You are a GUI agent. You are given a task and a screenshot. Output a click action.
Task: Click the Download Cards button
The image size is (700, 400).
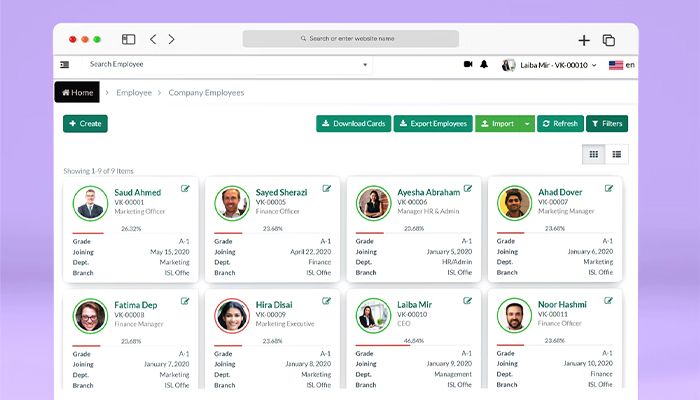click(354, 124)
